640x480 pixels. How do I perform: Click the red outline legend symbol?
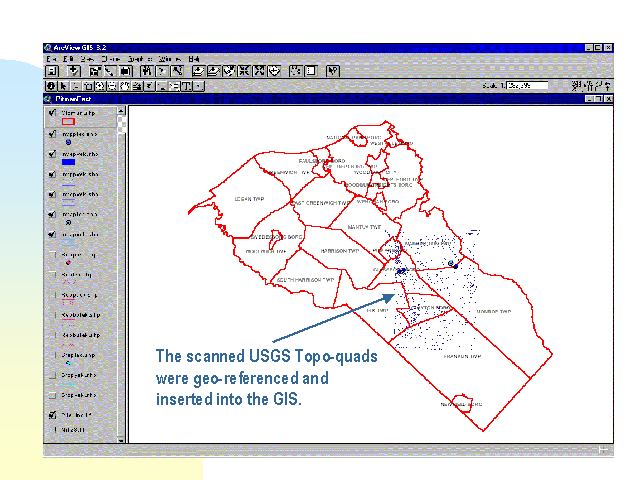tap(69, 123)
